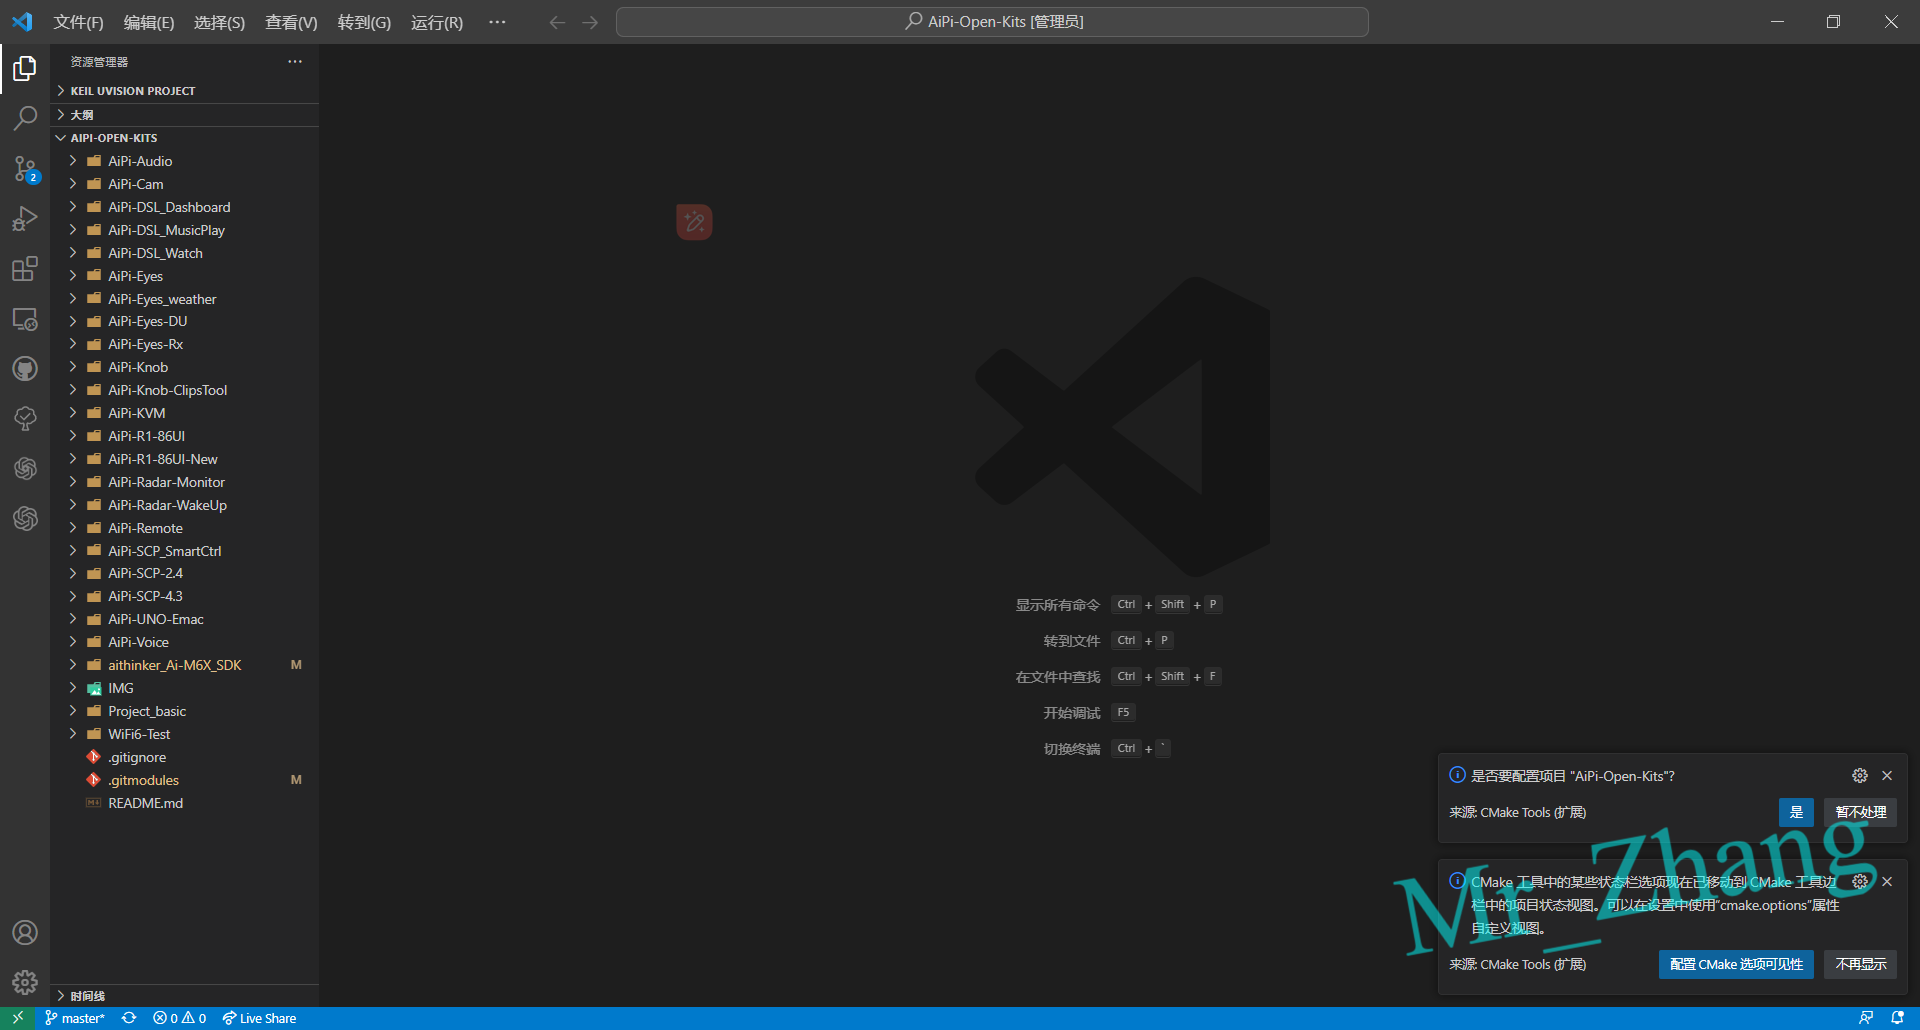Click the red magic-wand floating icon
1920x1030 pixels.
click(x=694, y=222)
